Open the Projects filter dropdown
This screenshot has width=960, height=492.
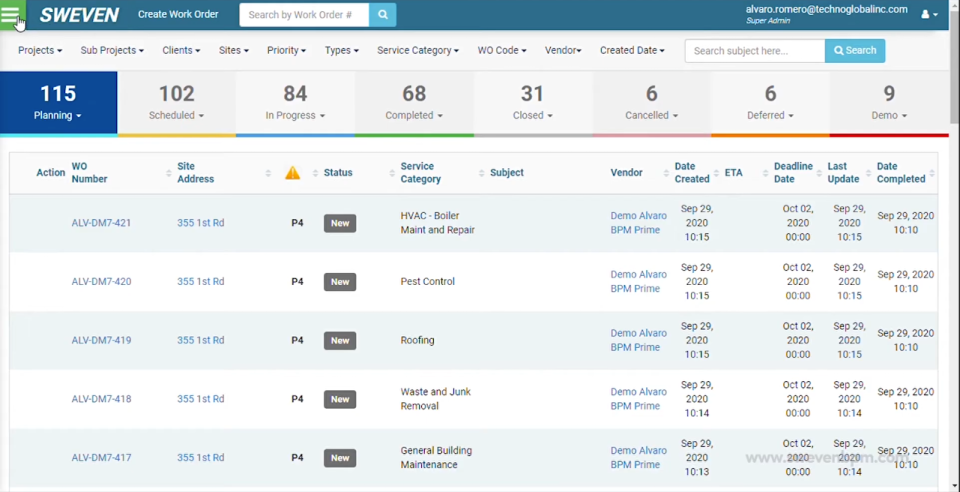[40, 50]
